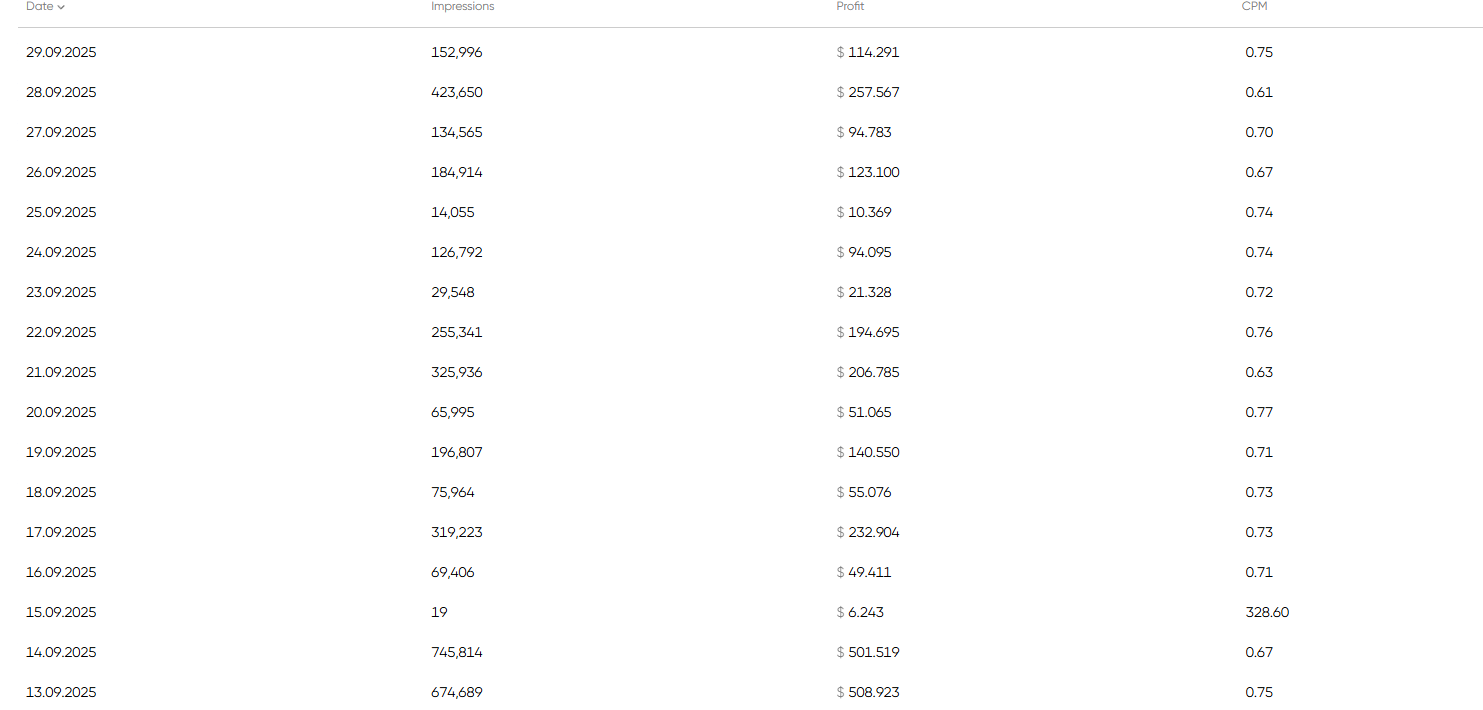
Task: Click the Profit column header
Action: click(x=850, y=6)
